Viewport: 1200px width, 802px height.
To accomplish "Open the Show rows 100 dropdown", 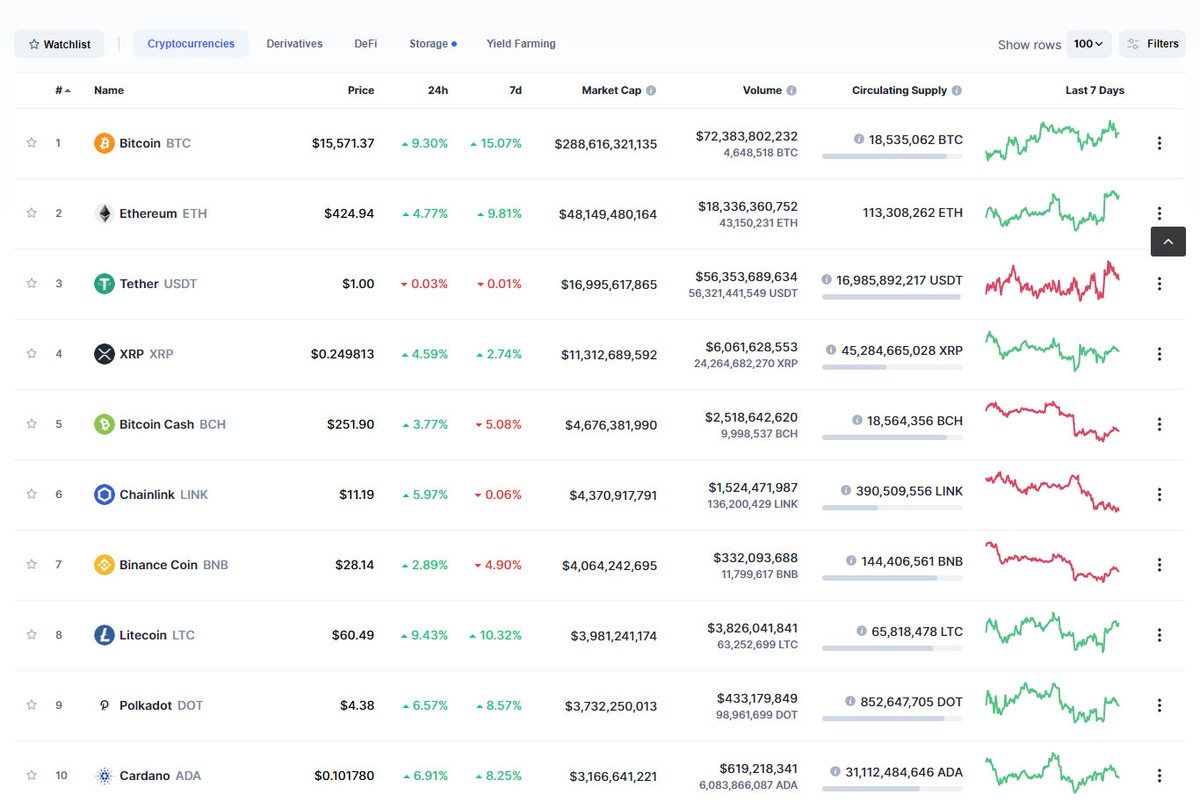I will pos(1089,43).
